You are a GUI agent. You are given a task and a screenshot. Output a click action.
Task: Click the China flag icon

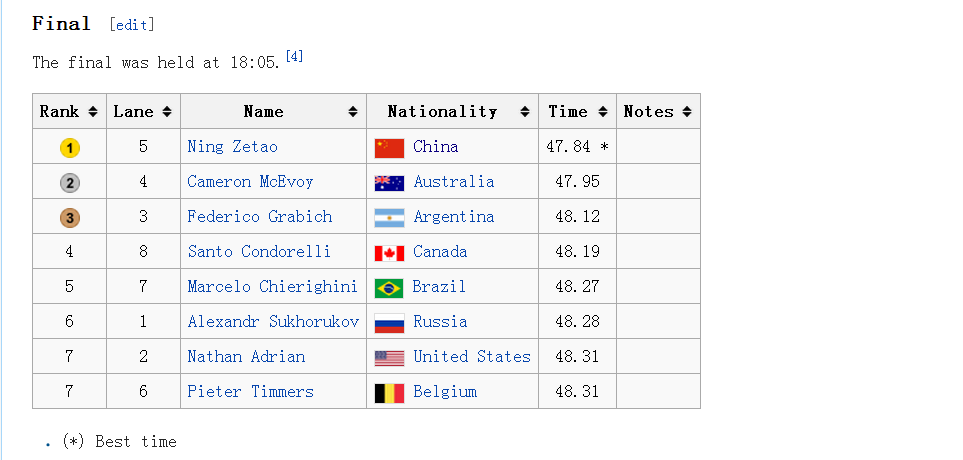(389, 148)
